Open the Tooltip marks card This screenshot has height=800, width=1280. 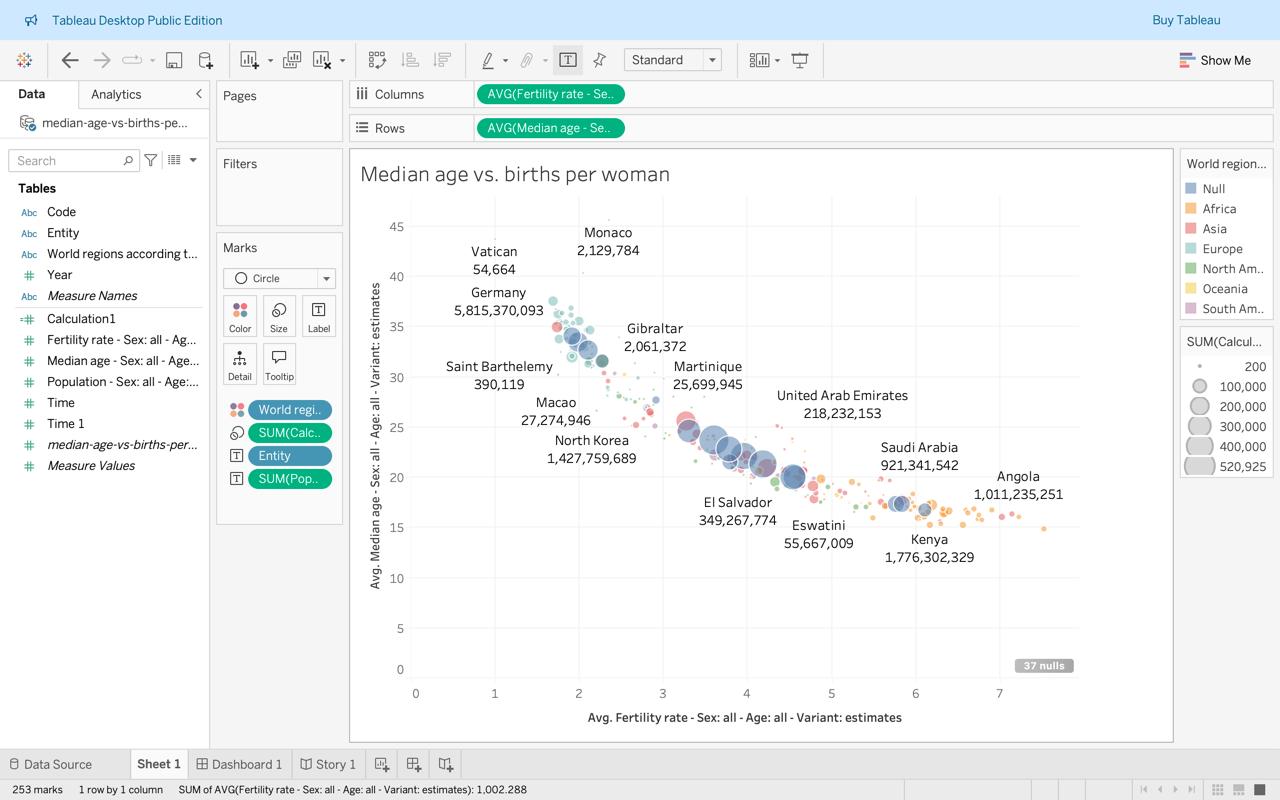coord(279,365)
